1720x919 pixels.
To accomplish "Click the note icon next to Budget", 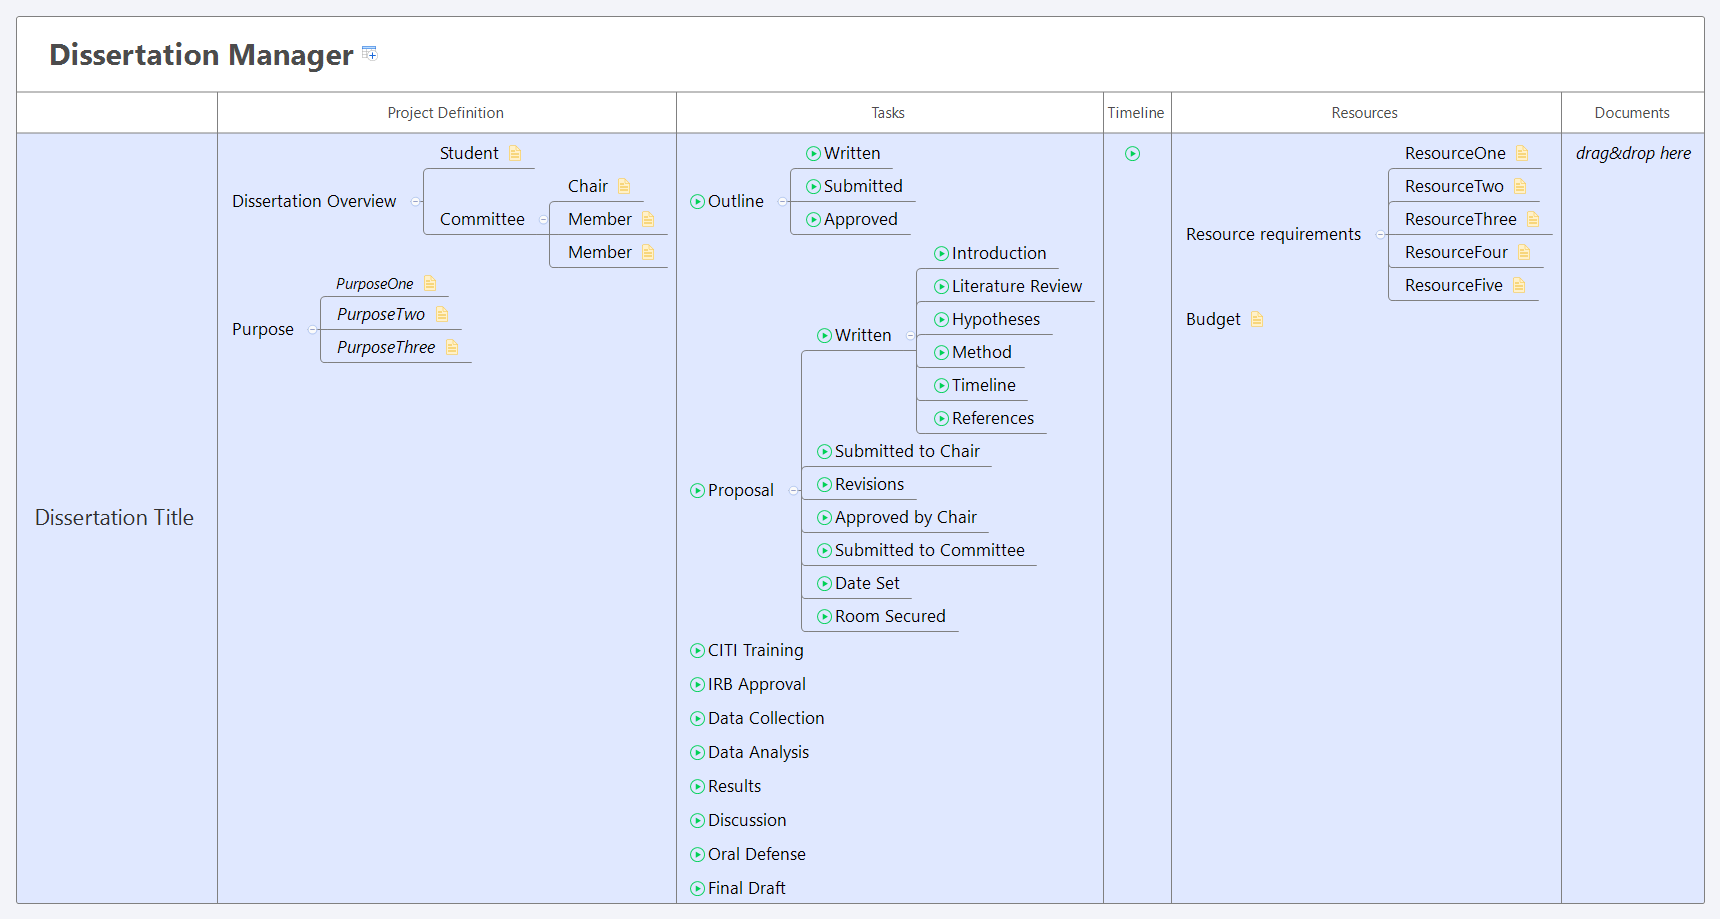I will click(x=1256, y=319).
